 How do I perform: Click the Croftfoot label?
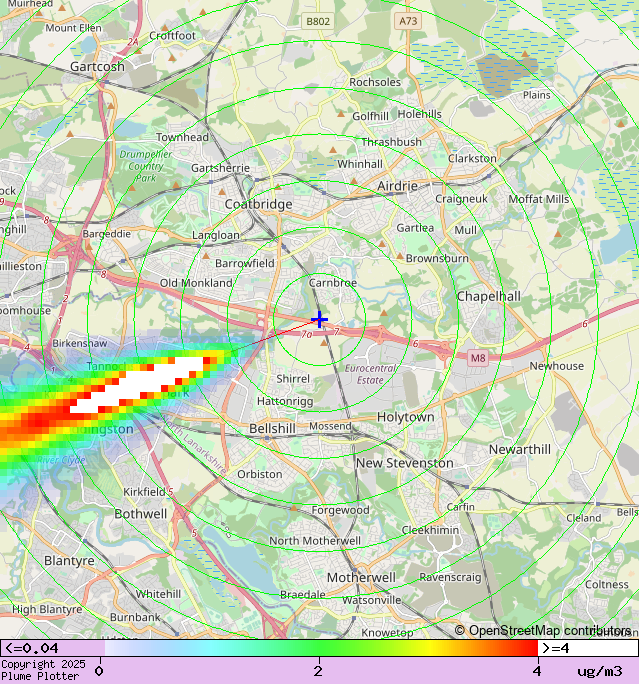(172, 36)
